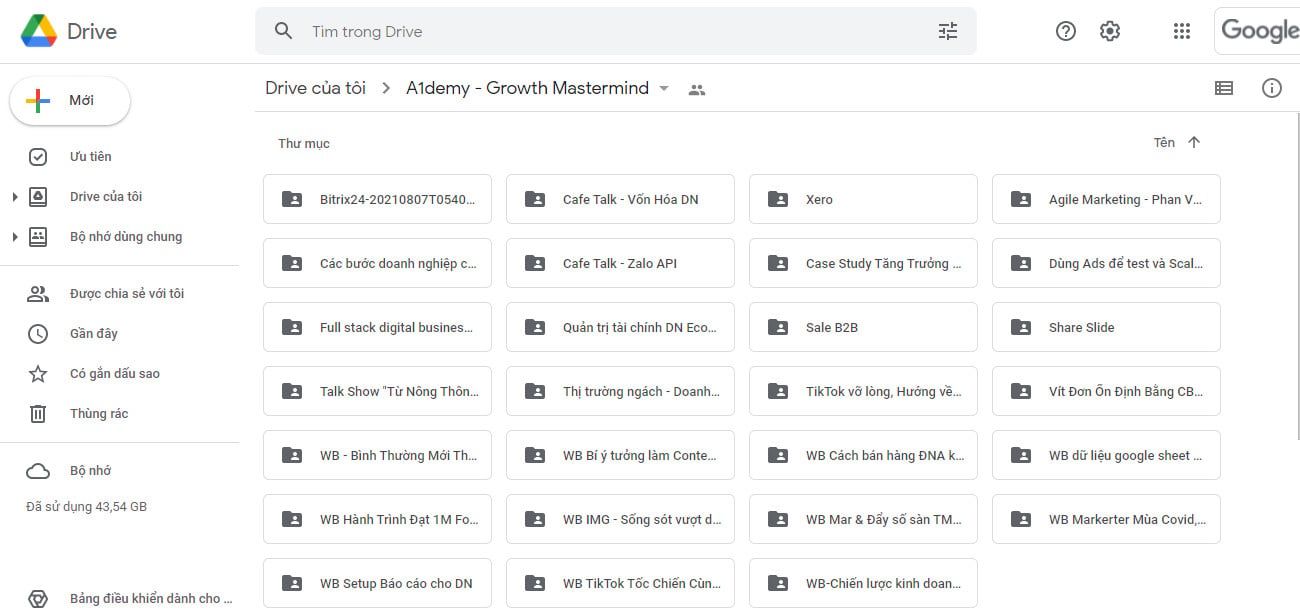Navigate to Drive của tôi breadcrumb
This screenshot has height=616, width=1300.
[x=315, y=88]
